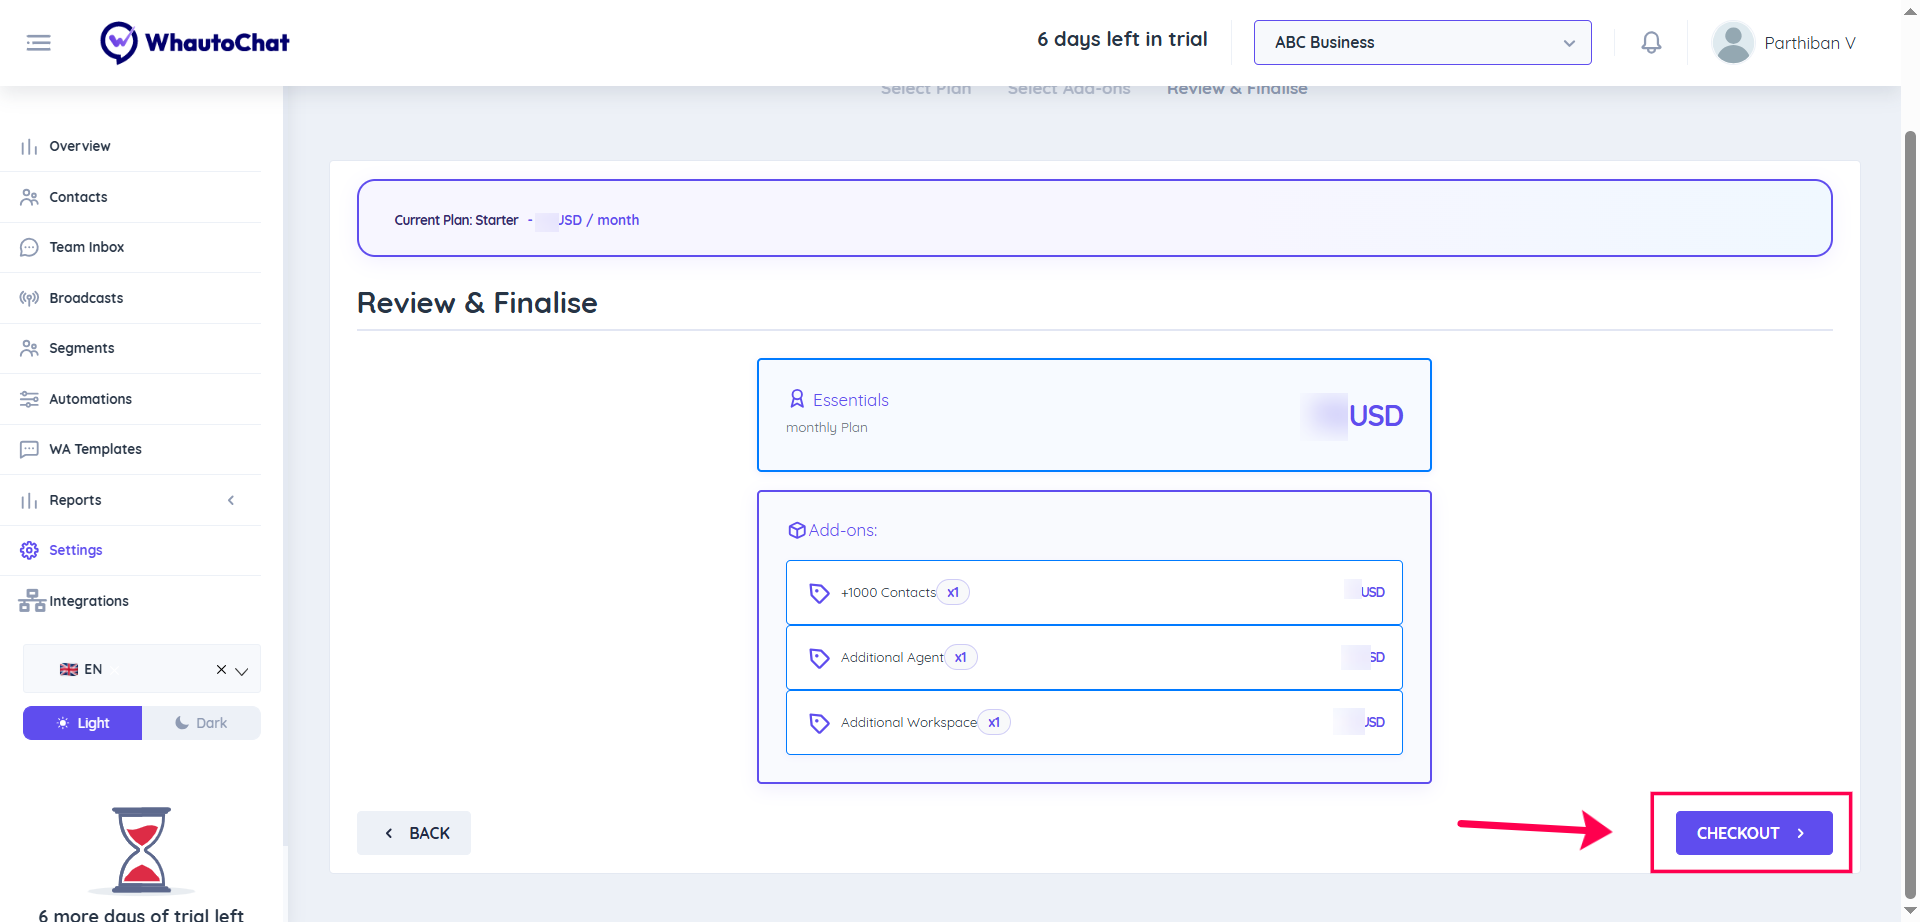This screenshot has width=1920, height=922.
Task: Expand the EN language dropdown
Action: pos(241,669)
